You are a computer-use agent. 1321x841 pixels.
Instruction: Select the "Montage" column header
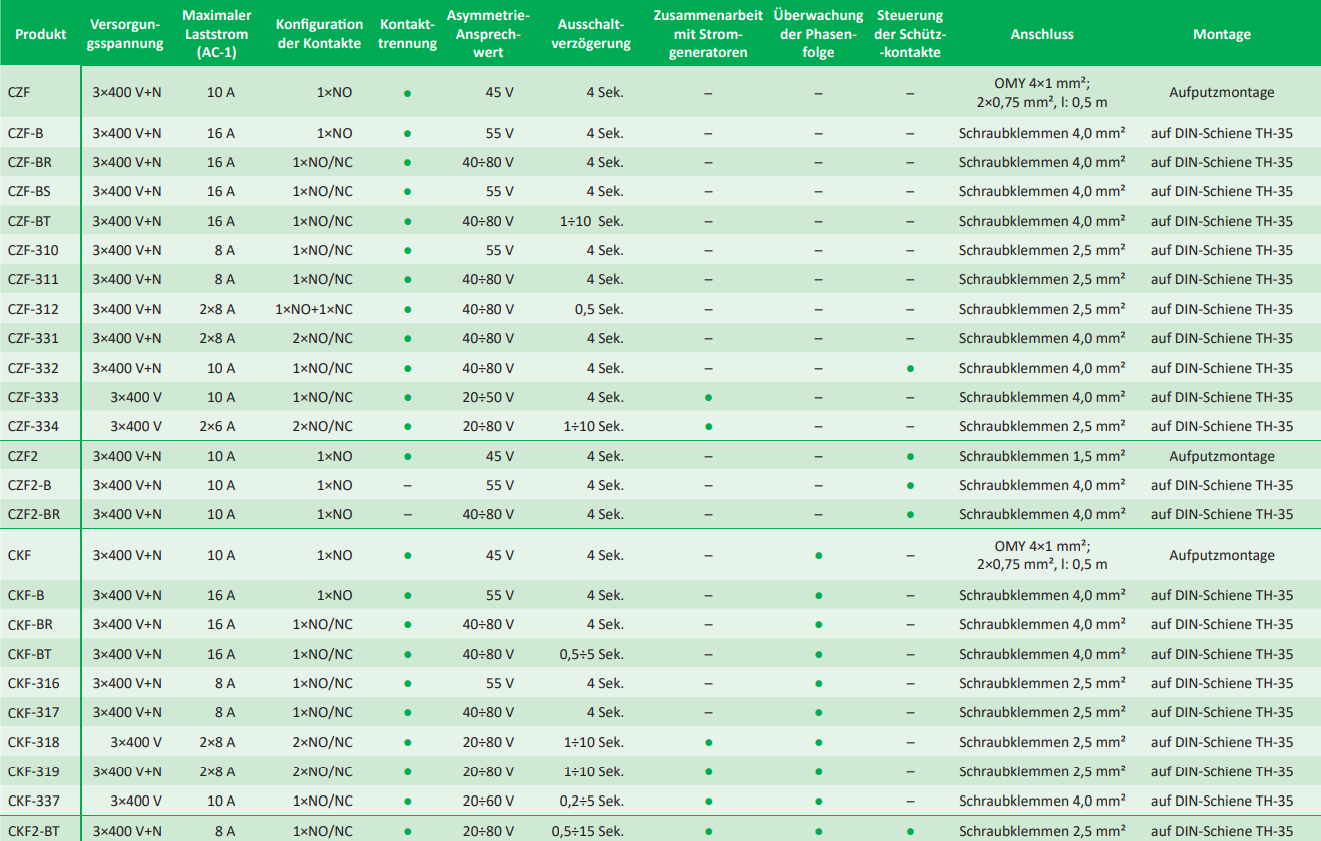(1222, 34)
